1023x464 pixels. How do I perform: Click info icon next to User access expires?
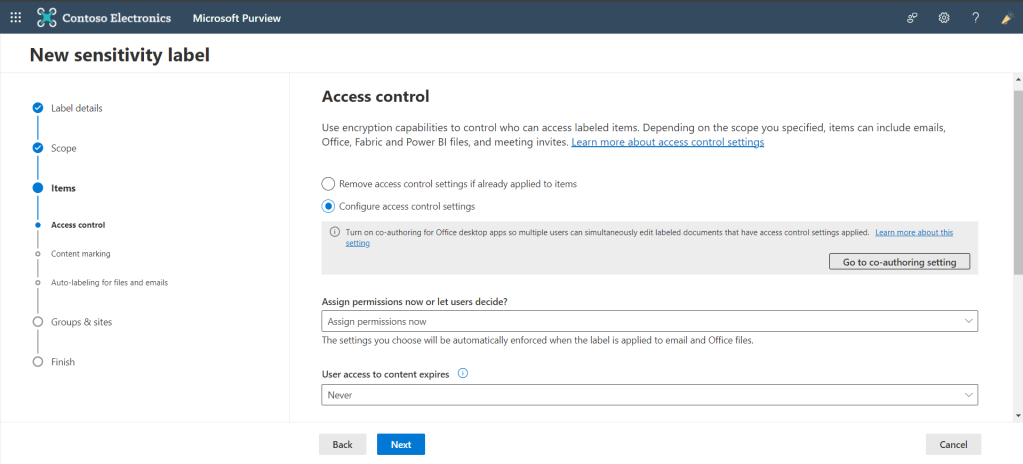coord(463,374)
